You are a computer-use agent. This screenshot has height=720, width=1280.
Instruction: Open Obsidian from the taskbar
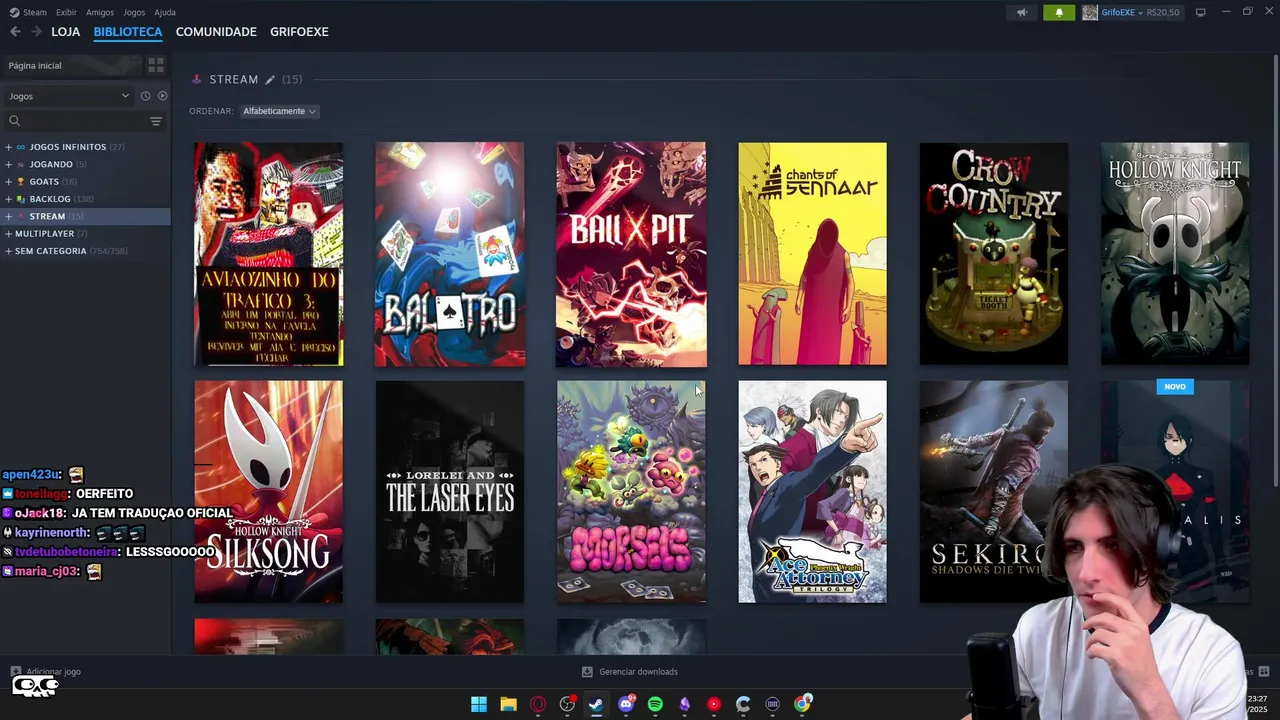pyautogui.click(x=684, y=704)
